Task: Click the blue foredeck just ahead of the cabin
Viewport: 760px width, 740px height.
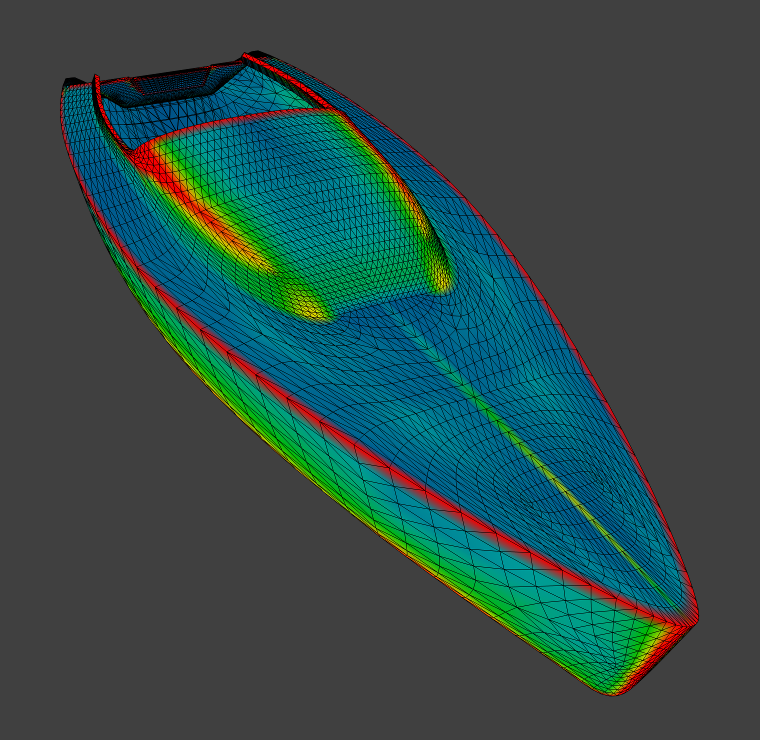Action: pyautogui.click(x=420, y=340)
